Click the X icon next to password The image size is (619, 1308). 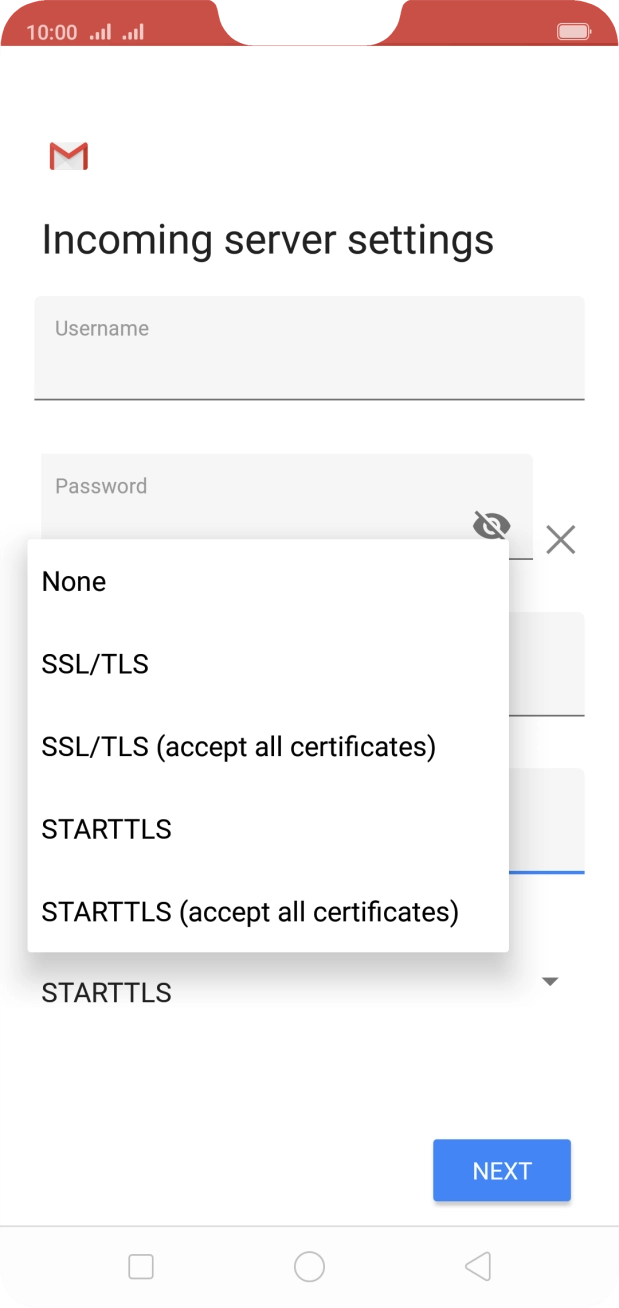point(560,539)
